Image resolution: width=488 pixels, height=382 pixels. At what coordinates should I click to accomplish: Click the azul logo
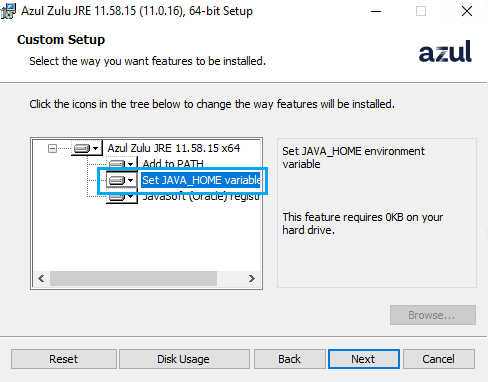445,51
